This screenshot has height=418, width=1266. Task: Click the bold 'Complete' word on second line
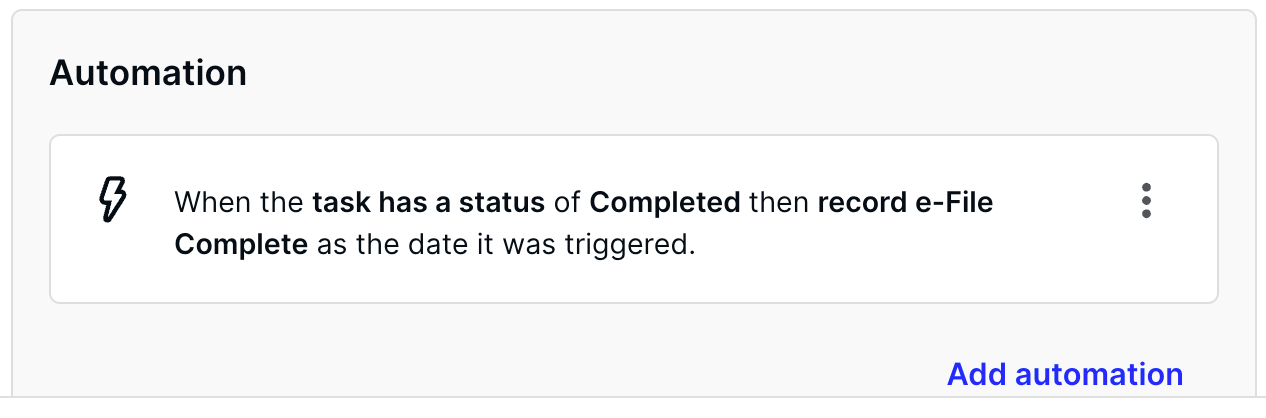click(x=241, y=245)
